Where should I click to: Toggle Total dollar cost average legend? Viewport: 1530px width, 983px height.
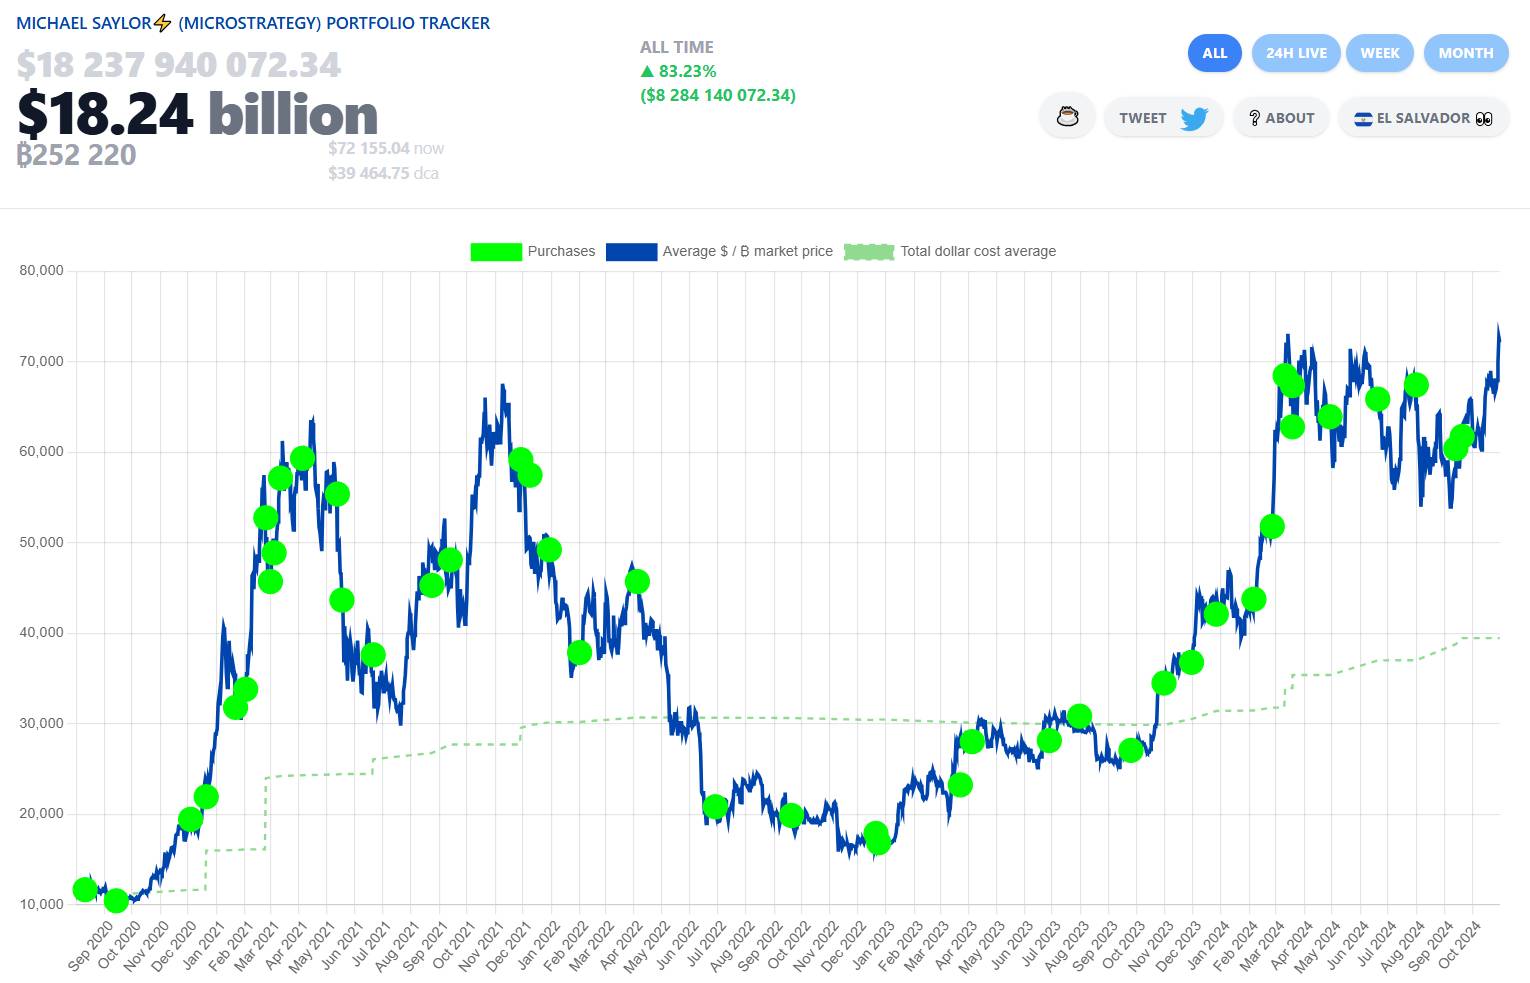pos(950,251)
